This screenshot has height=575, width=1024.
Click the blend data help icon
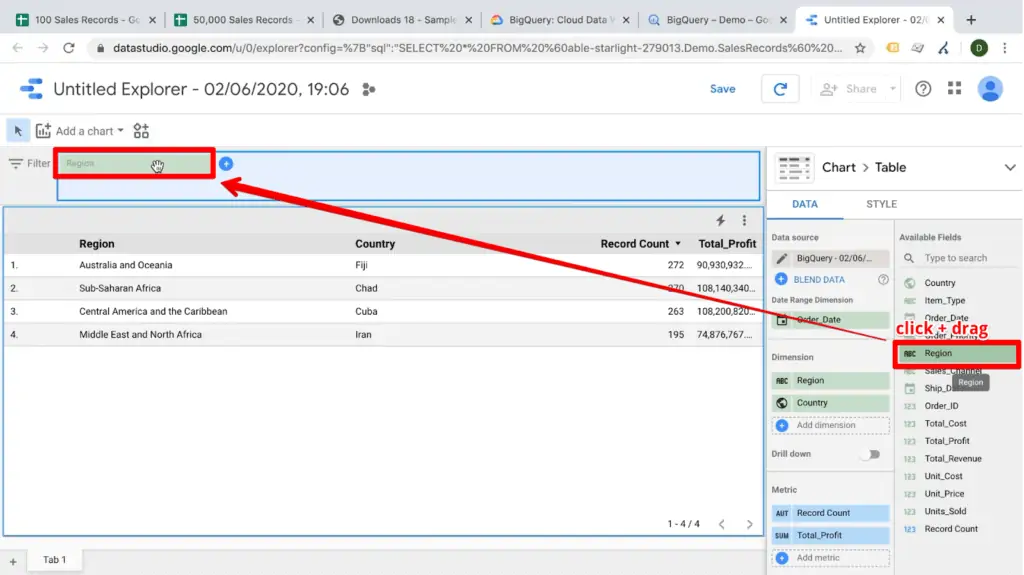[883, 280]
